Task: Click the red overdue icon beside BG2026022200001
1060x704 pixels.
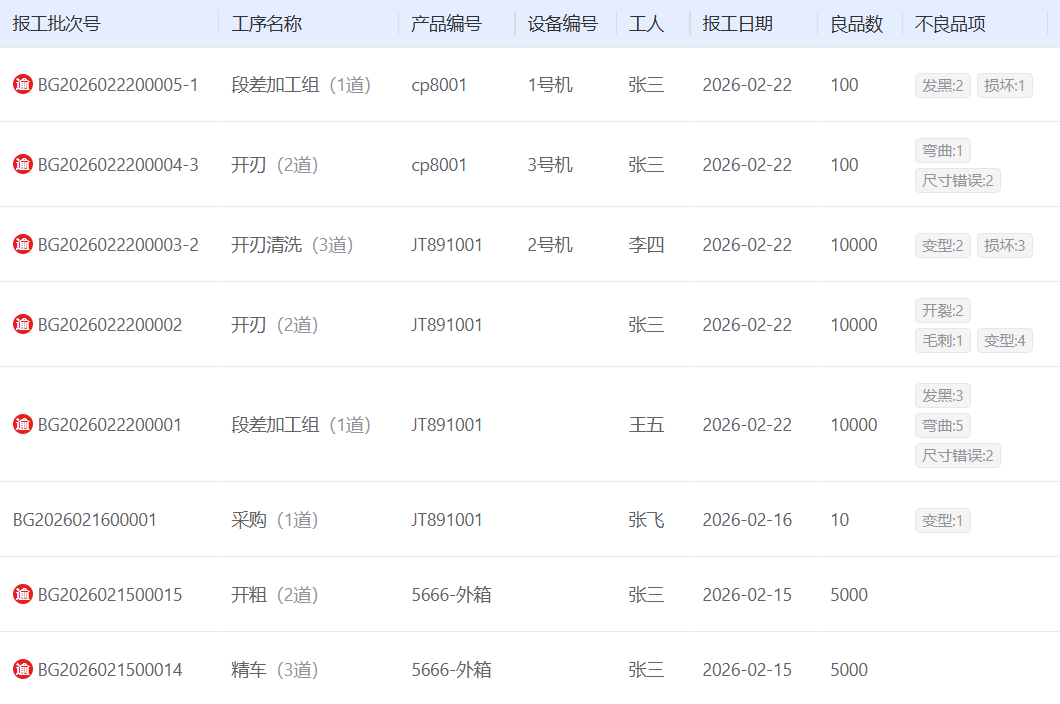Action: 23,425
